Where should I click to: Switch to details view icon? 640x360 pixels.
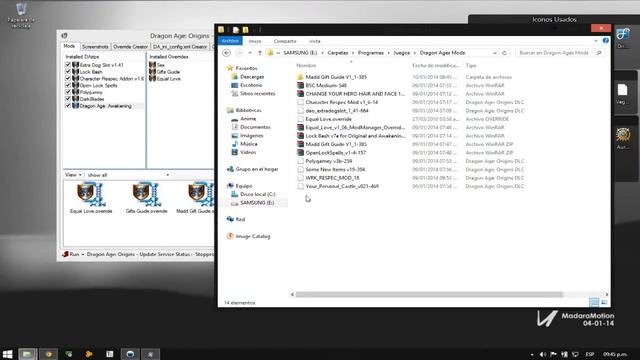click(594, 302)
